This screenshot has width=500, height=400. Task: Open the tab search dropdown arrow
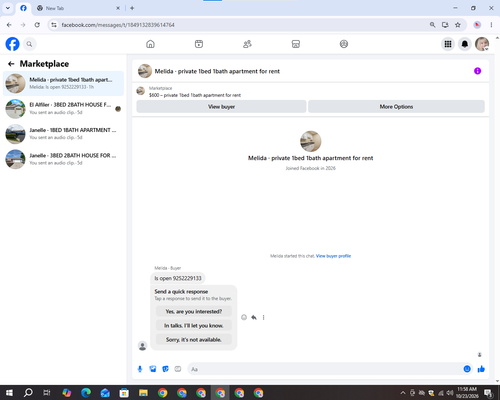[8, 8]
